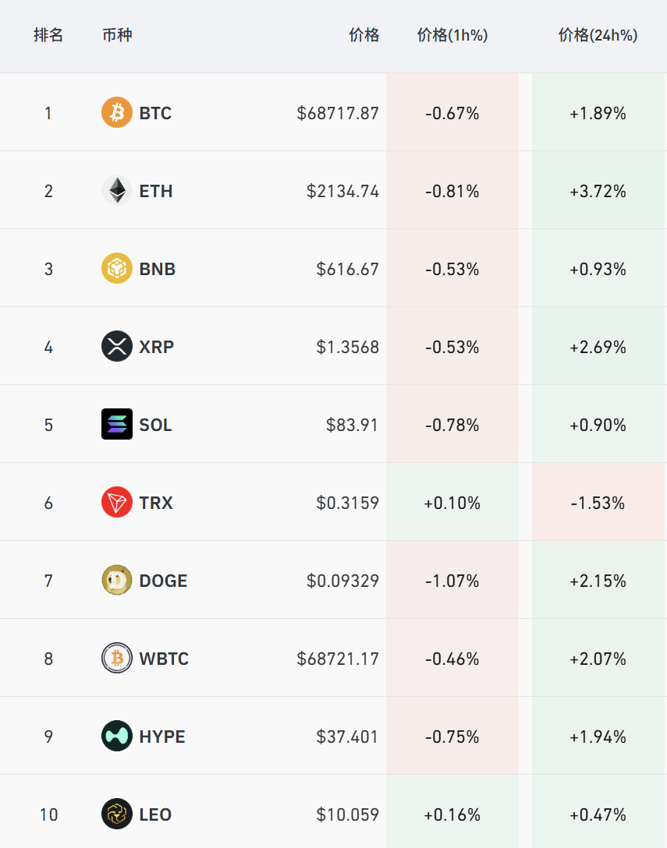Screen dimensions: 667x848
Task: Click TRX 24h change -1.53% cell
Action: pos(598,503)
